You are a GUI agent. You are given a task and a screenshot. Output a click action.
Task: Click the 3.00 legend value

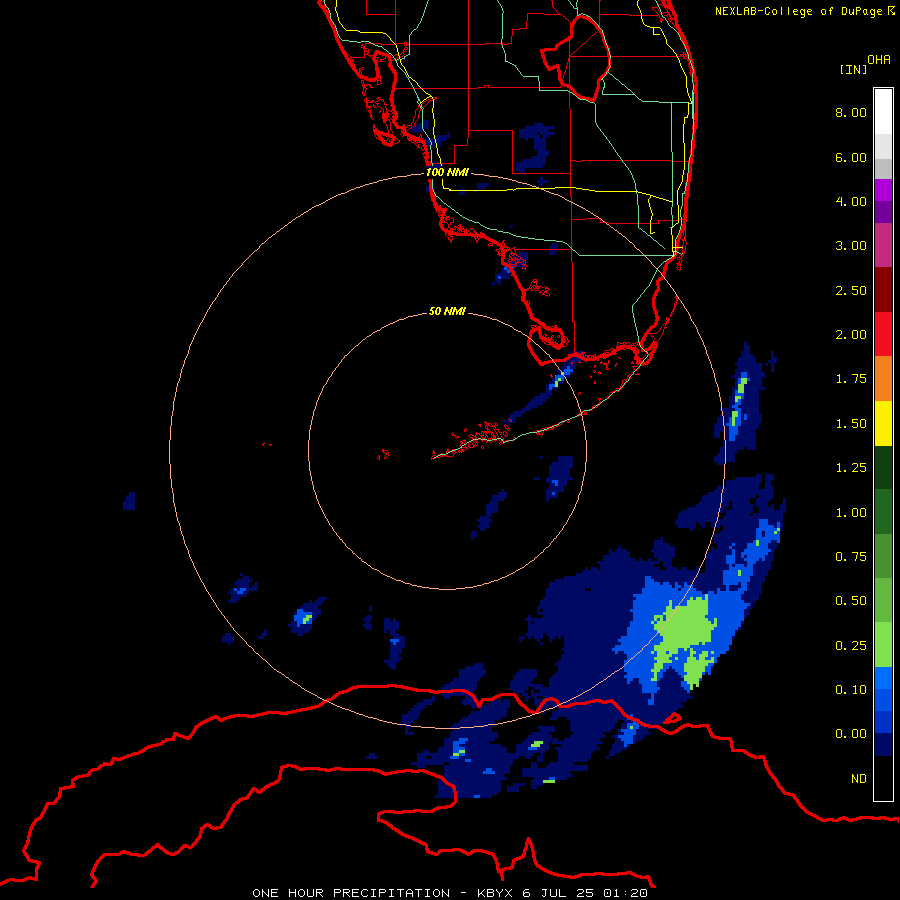851,246
